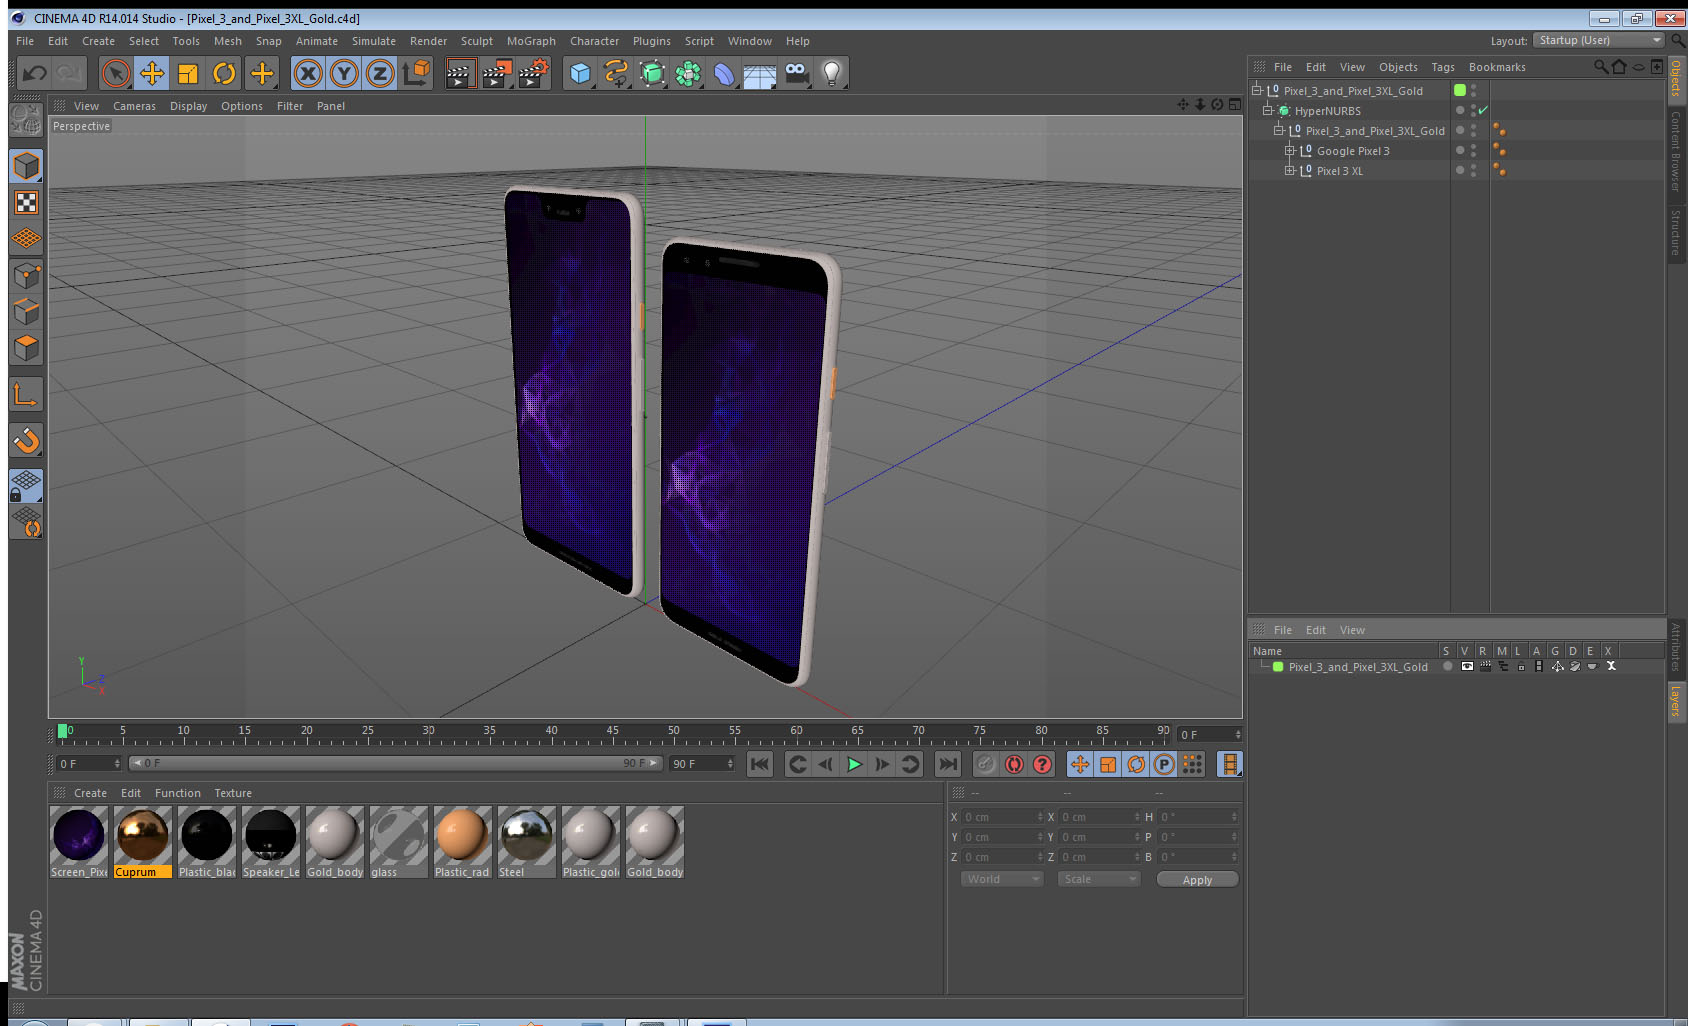
Task: Open the Scale mode dropdown
Action: [x=1099, y=879]
